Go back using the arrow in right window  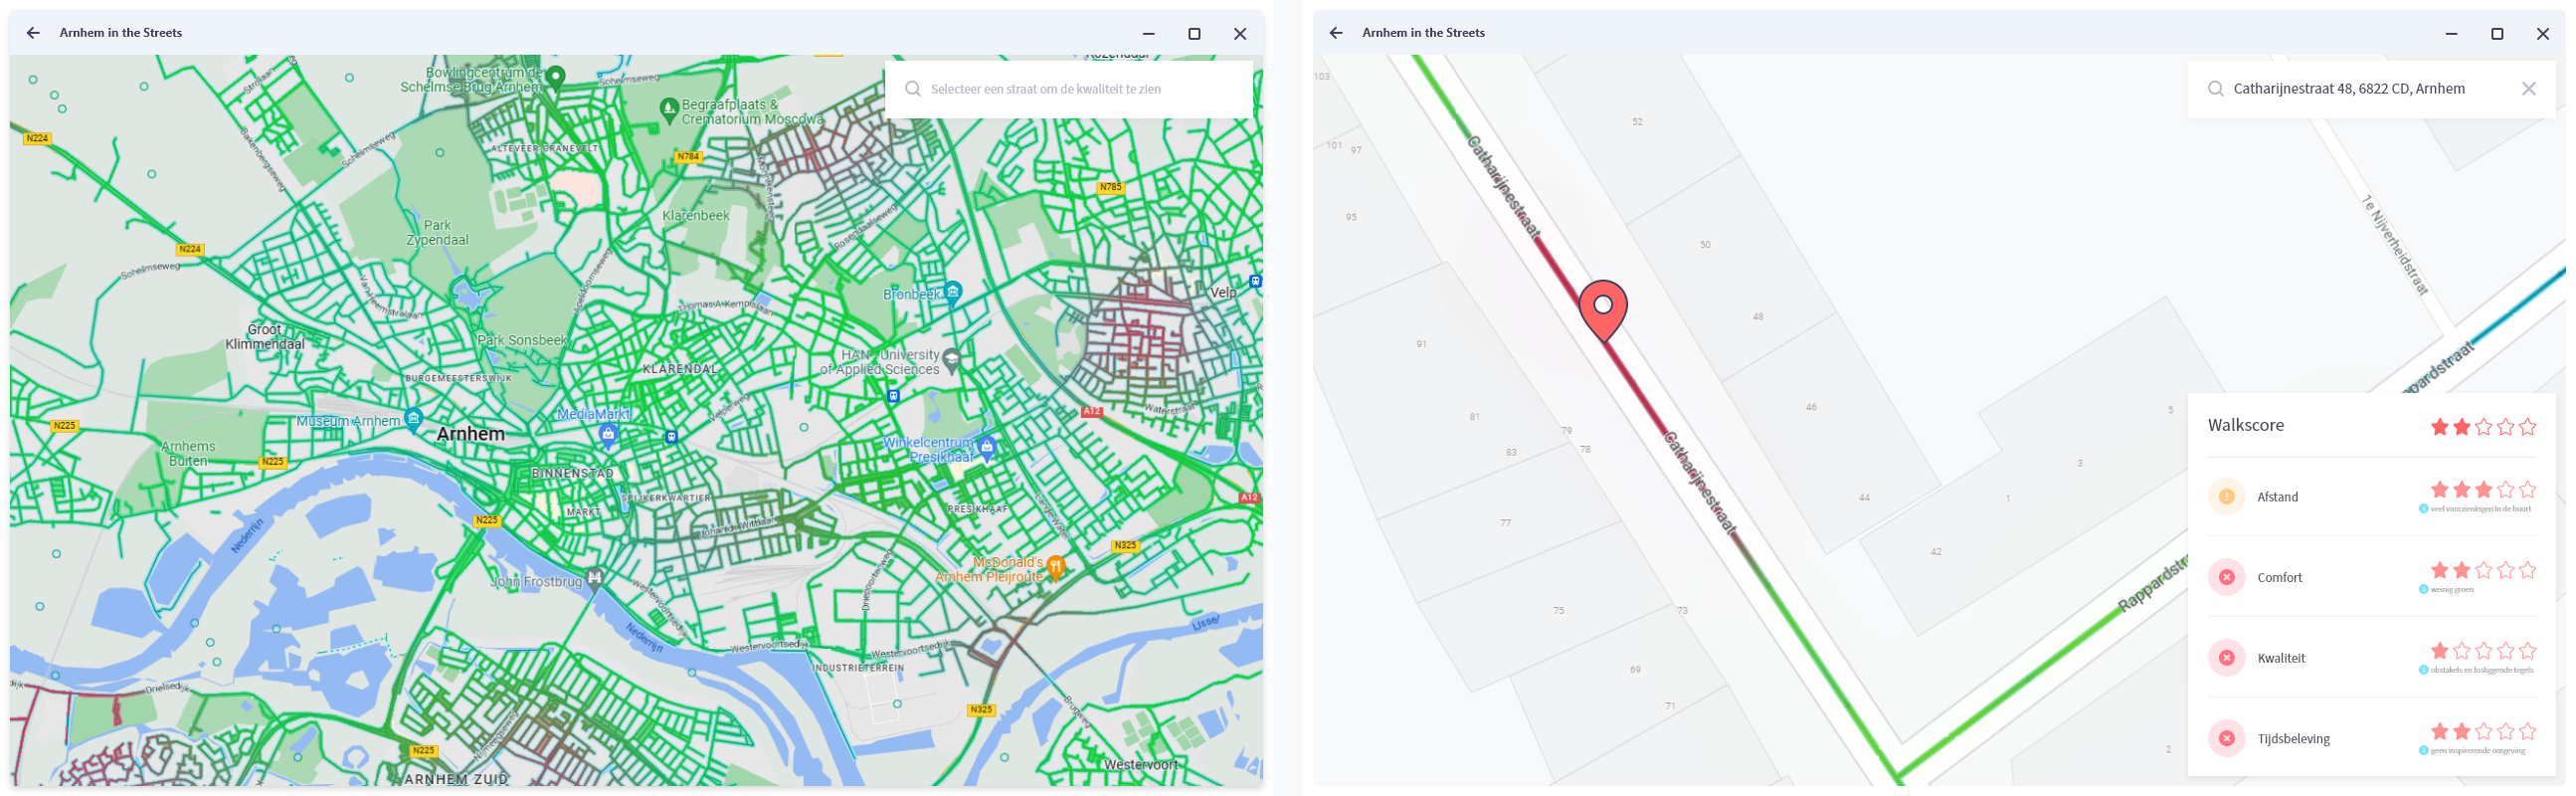[x=1336, y=33]
